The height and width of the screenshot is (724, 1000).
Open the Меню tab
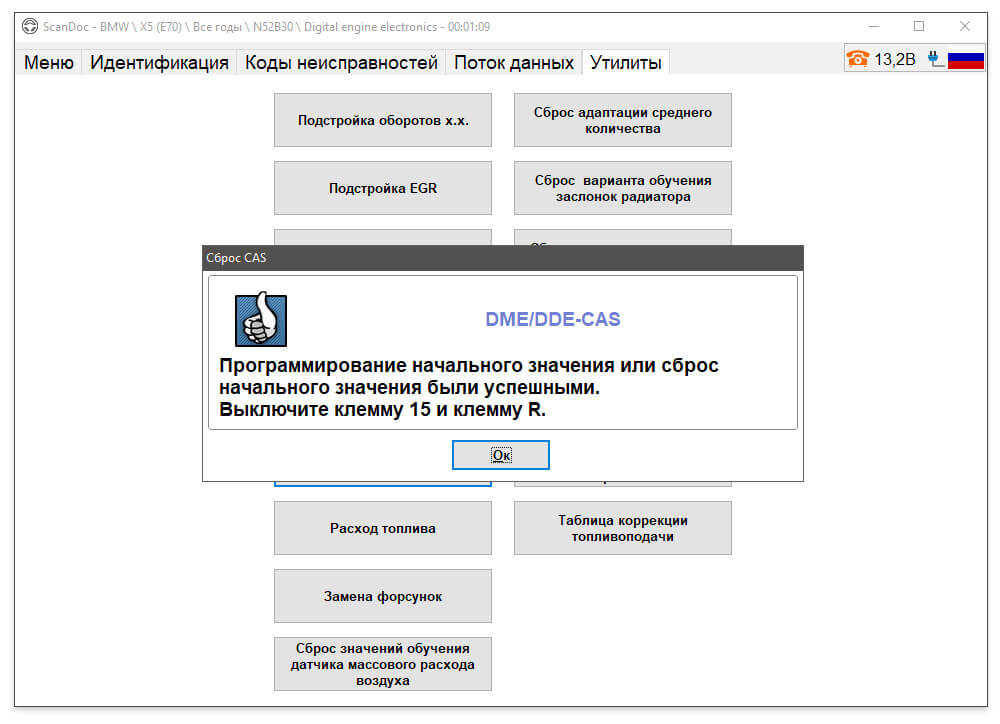[x=48, y=63]
